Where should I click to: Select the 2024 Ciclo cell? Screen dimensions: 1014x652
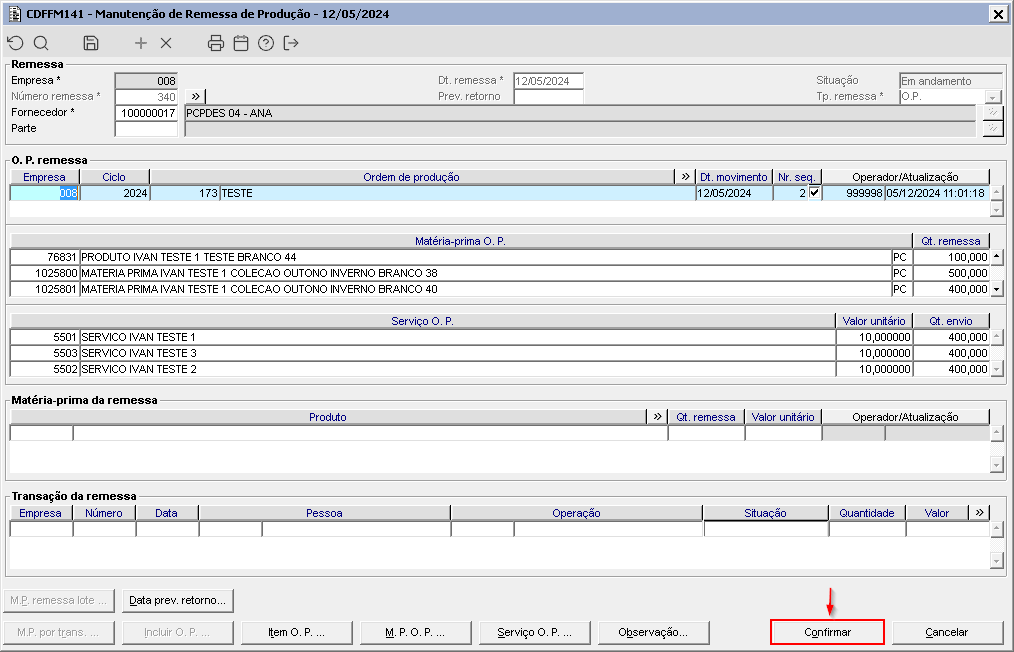pos(115,193)
